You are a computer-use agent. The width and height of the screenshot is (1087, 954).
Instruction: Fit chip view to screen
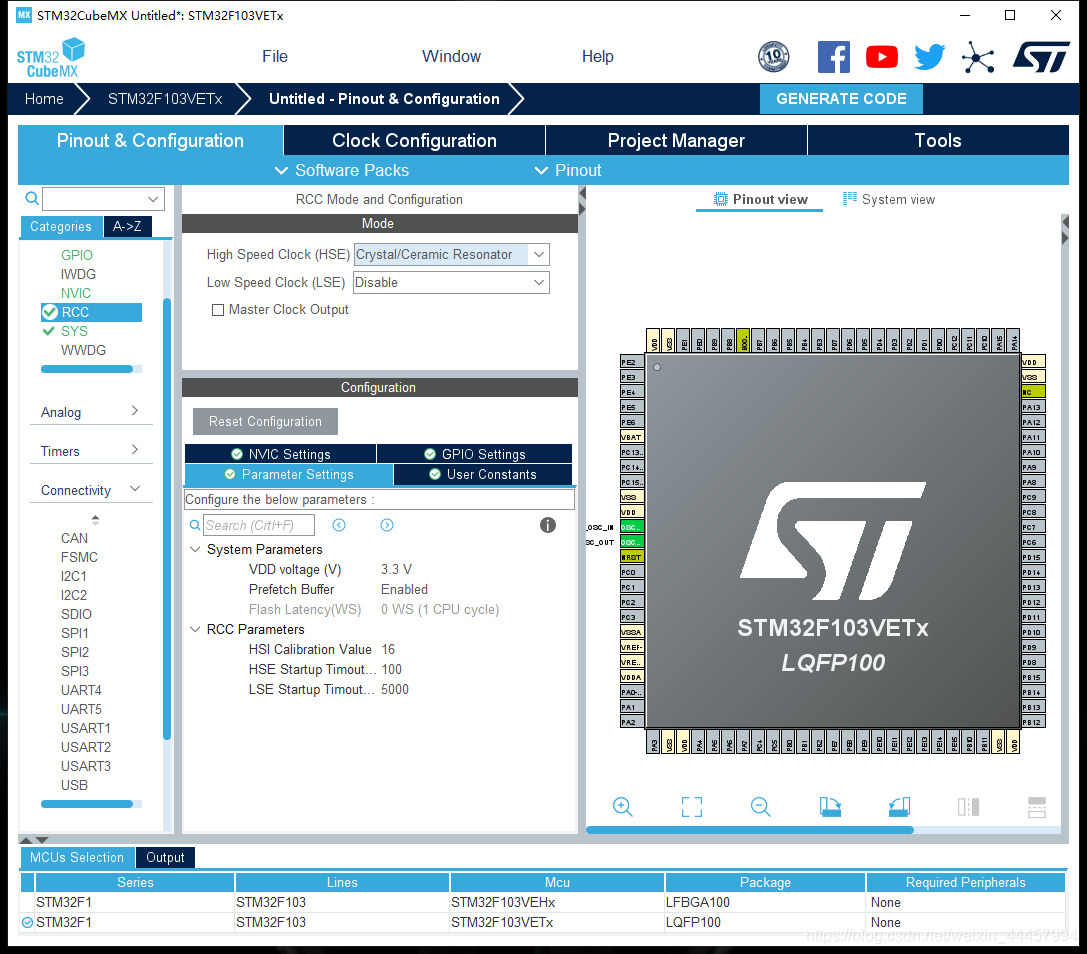pos(692,807)
